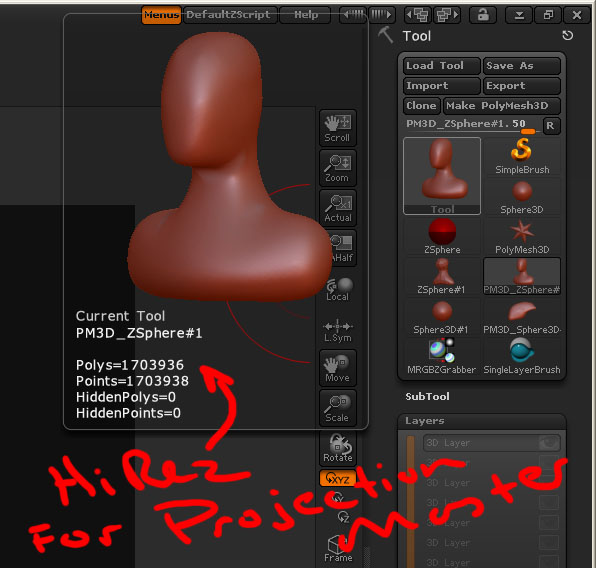596x568 pixels.
Task: Enable Z-axis rotation mode
Action: point(343,517)
